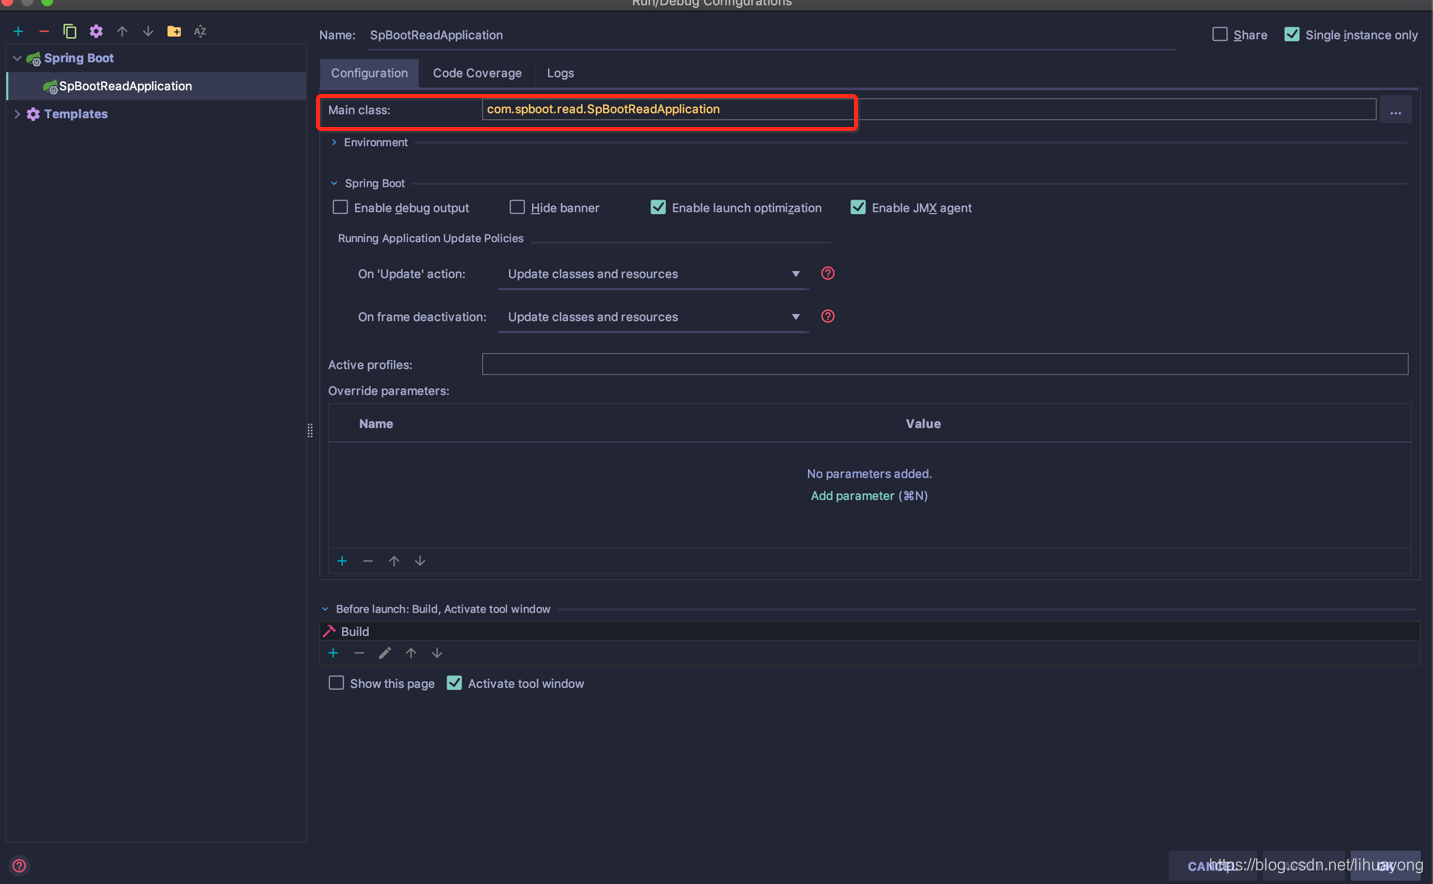
Task: Add a before launch task
Action: 333,653
